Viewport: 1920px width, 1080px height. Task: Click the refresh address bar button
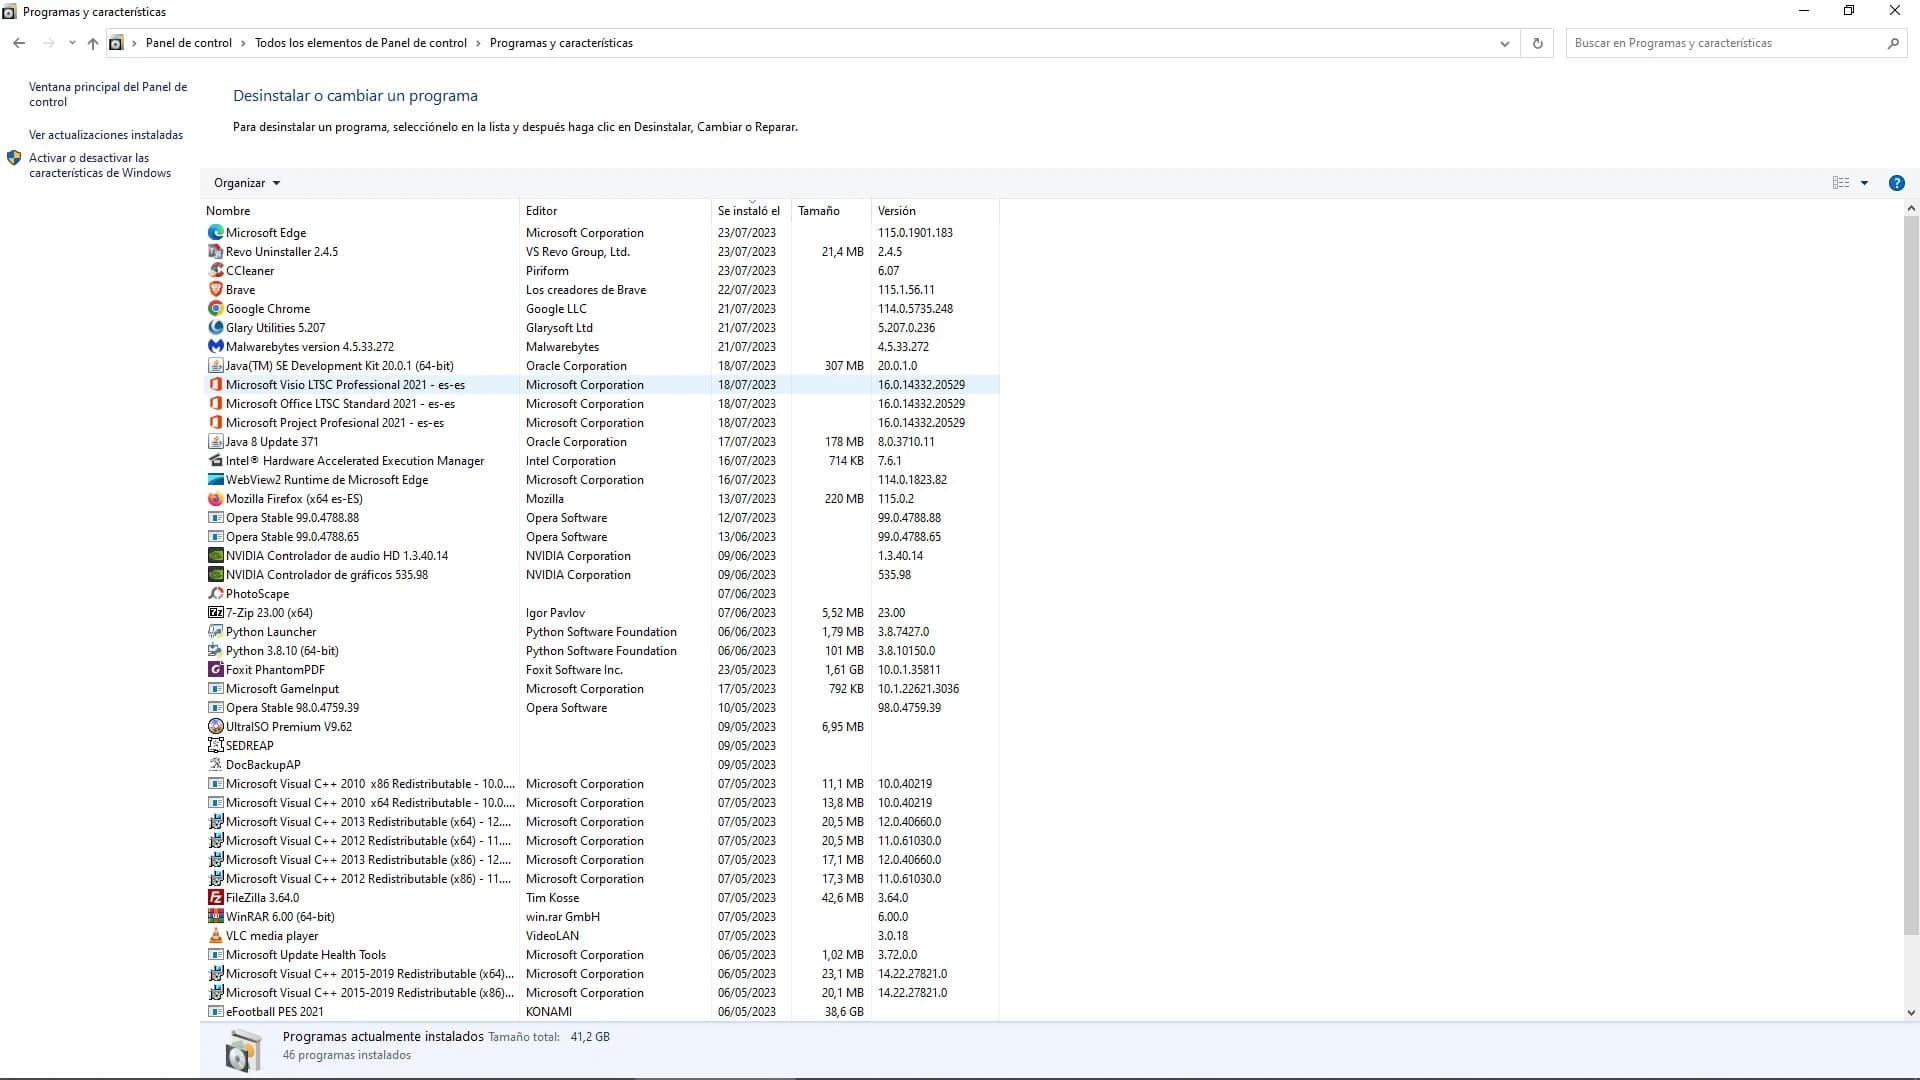point(1537,43)
